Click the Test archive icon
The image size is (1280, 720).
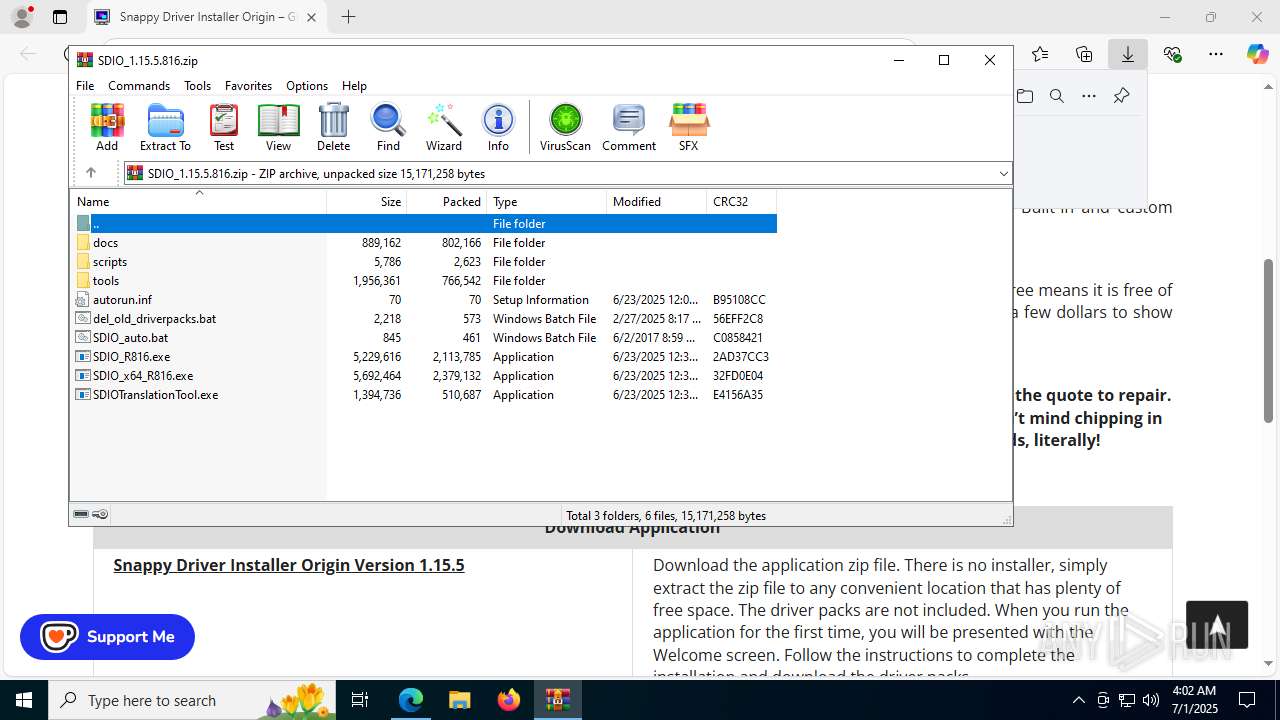pyautogui.click(x=224, y=127)
